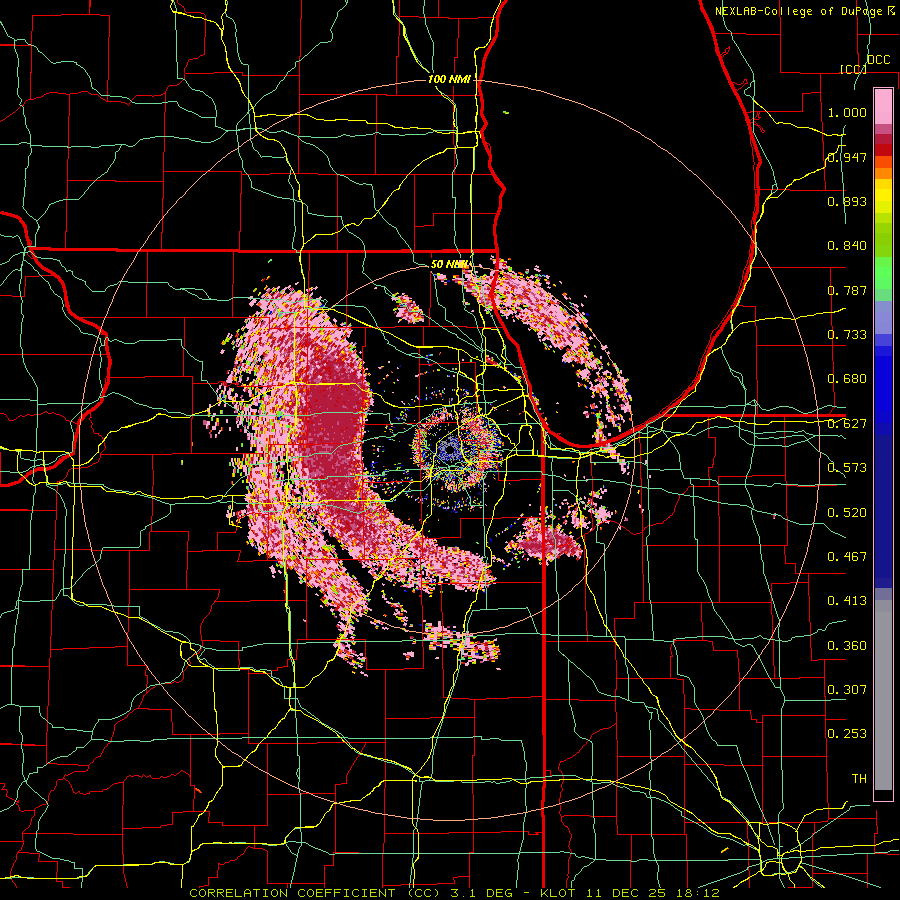The width and height of the screenshot is (900, 900).
Task: Select the 0.787 scale value
Action: tap(847, 290)
